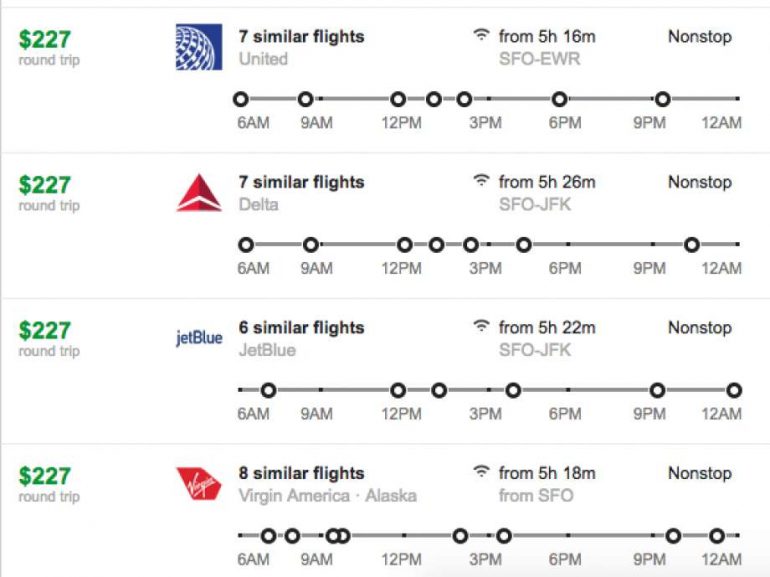
Task: Select the last Delta flight marker before 12AM
Action: pos(692,245)
